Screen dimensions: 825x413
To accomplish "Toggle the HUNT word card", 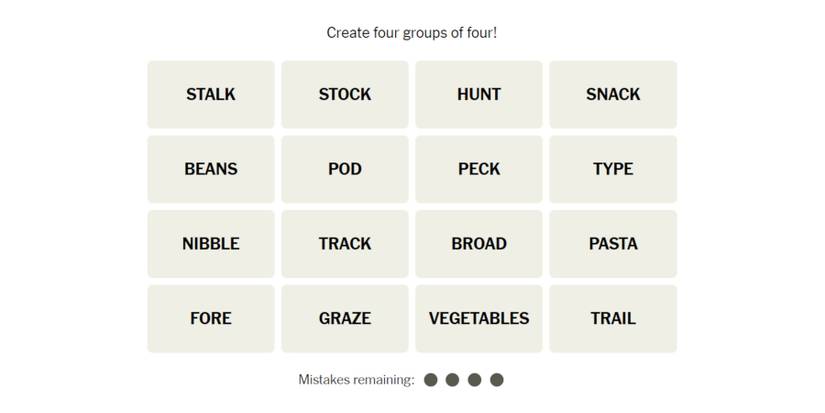I will click(479, 94).
